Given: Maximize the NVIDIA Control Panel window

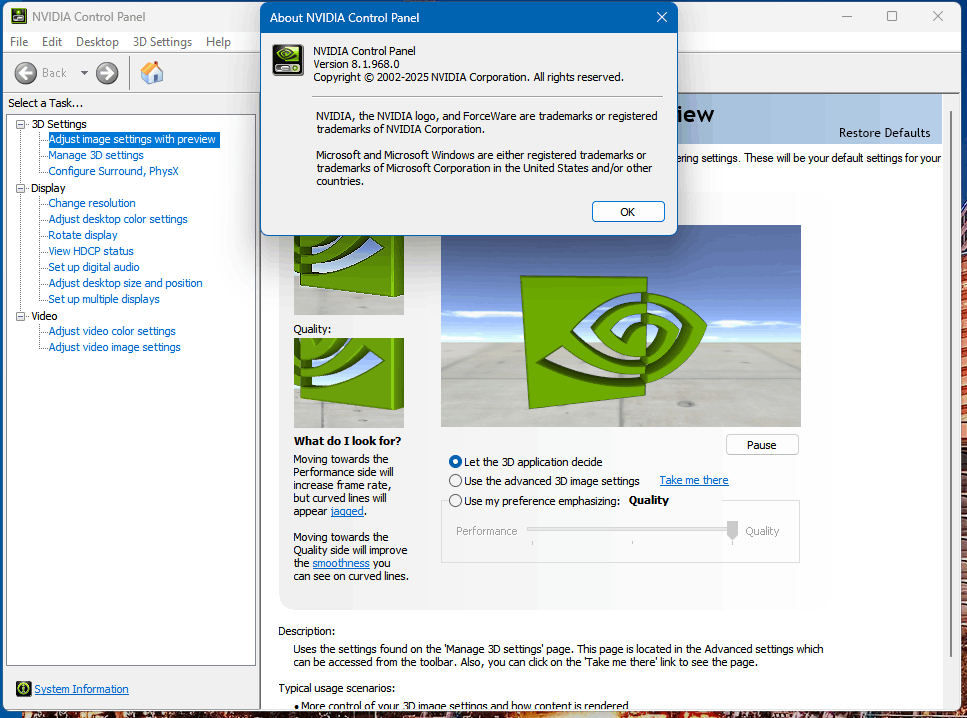Looking at the screenshot, I should [892, 16].
